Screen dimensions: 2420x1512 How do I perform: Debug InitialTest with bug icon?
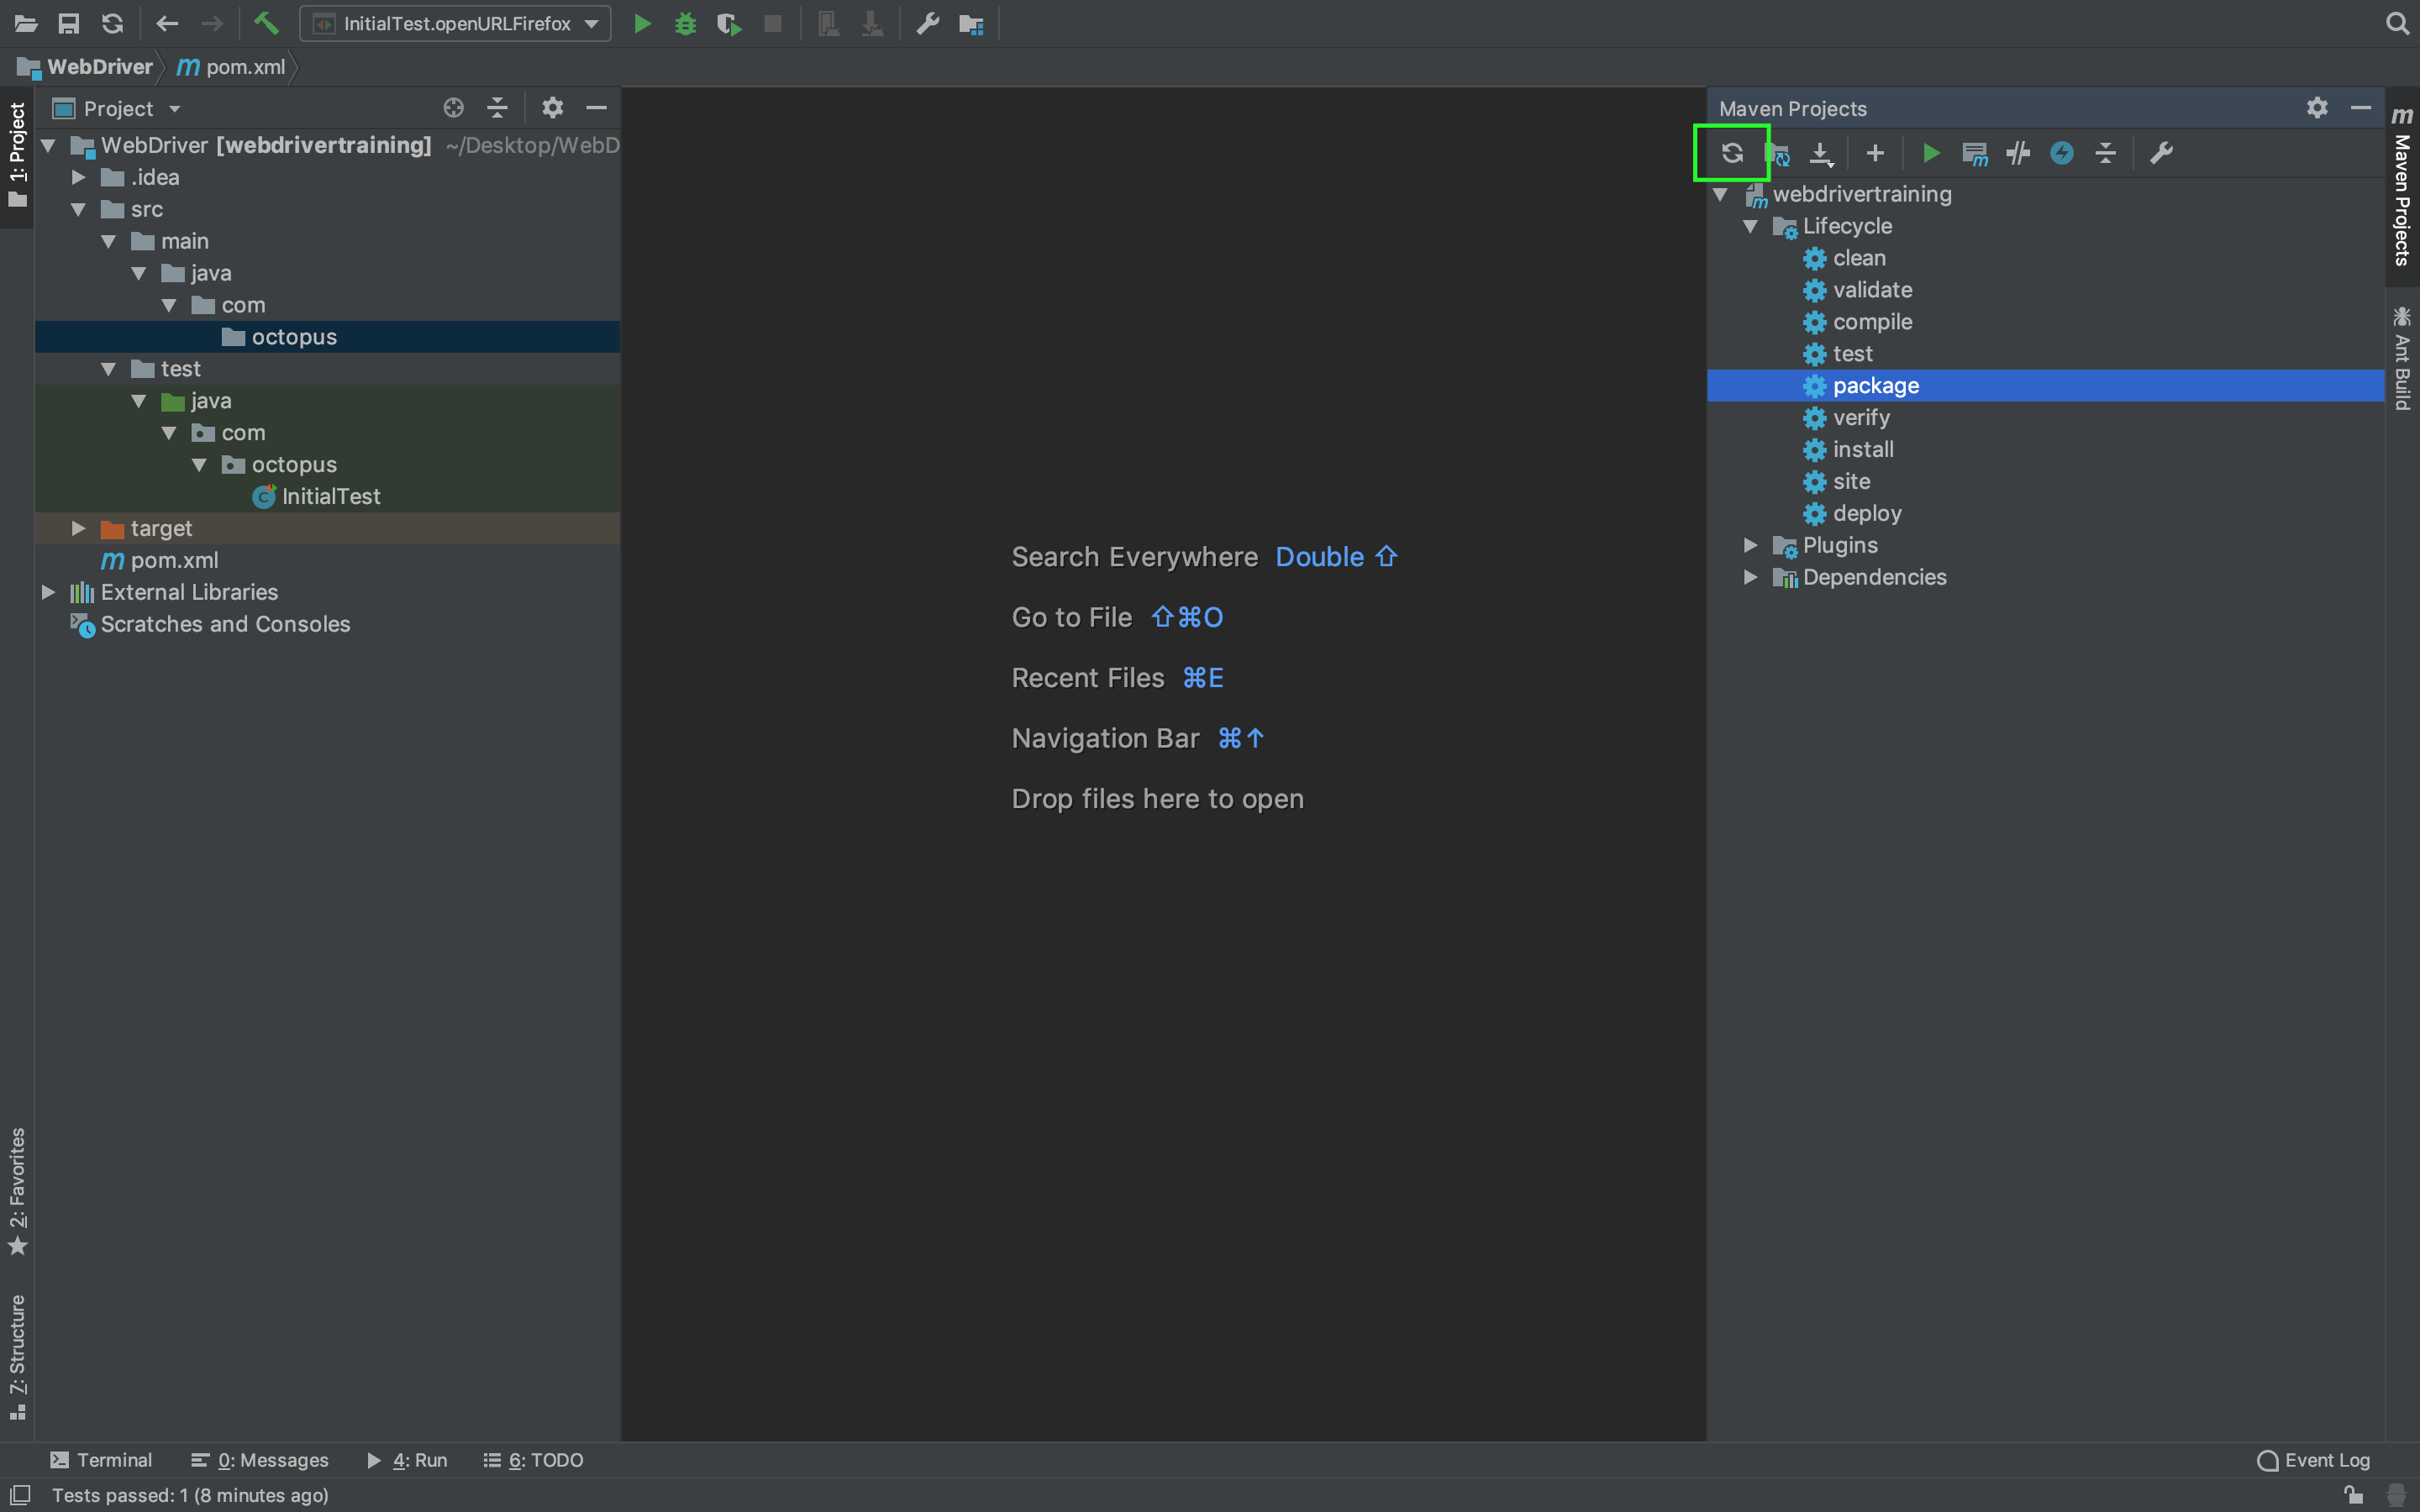click(685, 23)
